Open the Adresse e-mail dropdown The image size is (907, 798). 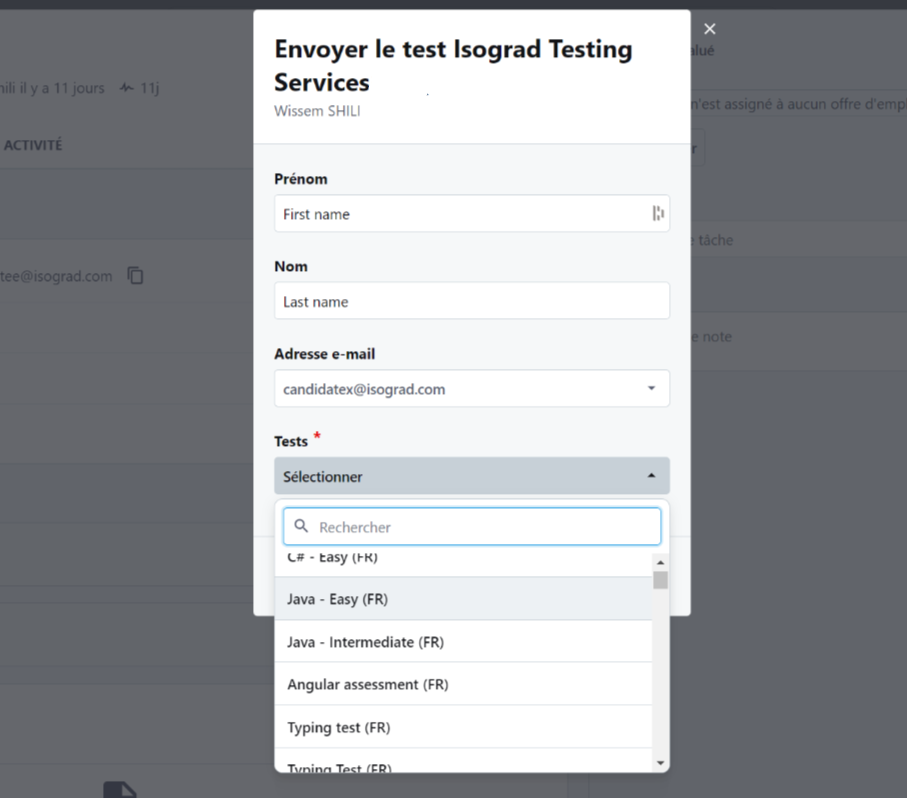click(472, 388)
